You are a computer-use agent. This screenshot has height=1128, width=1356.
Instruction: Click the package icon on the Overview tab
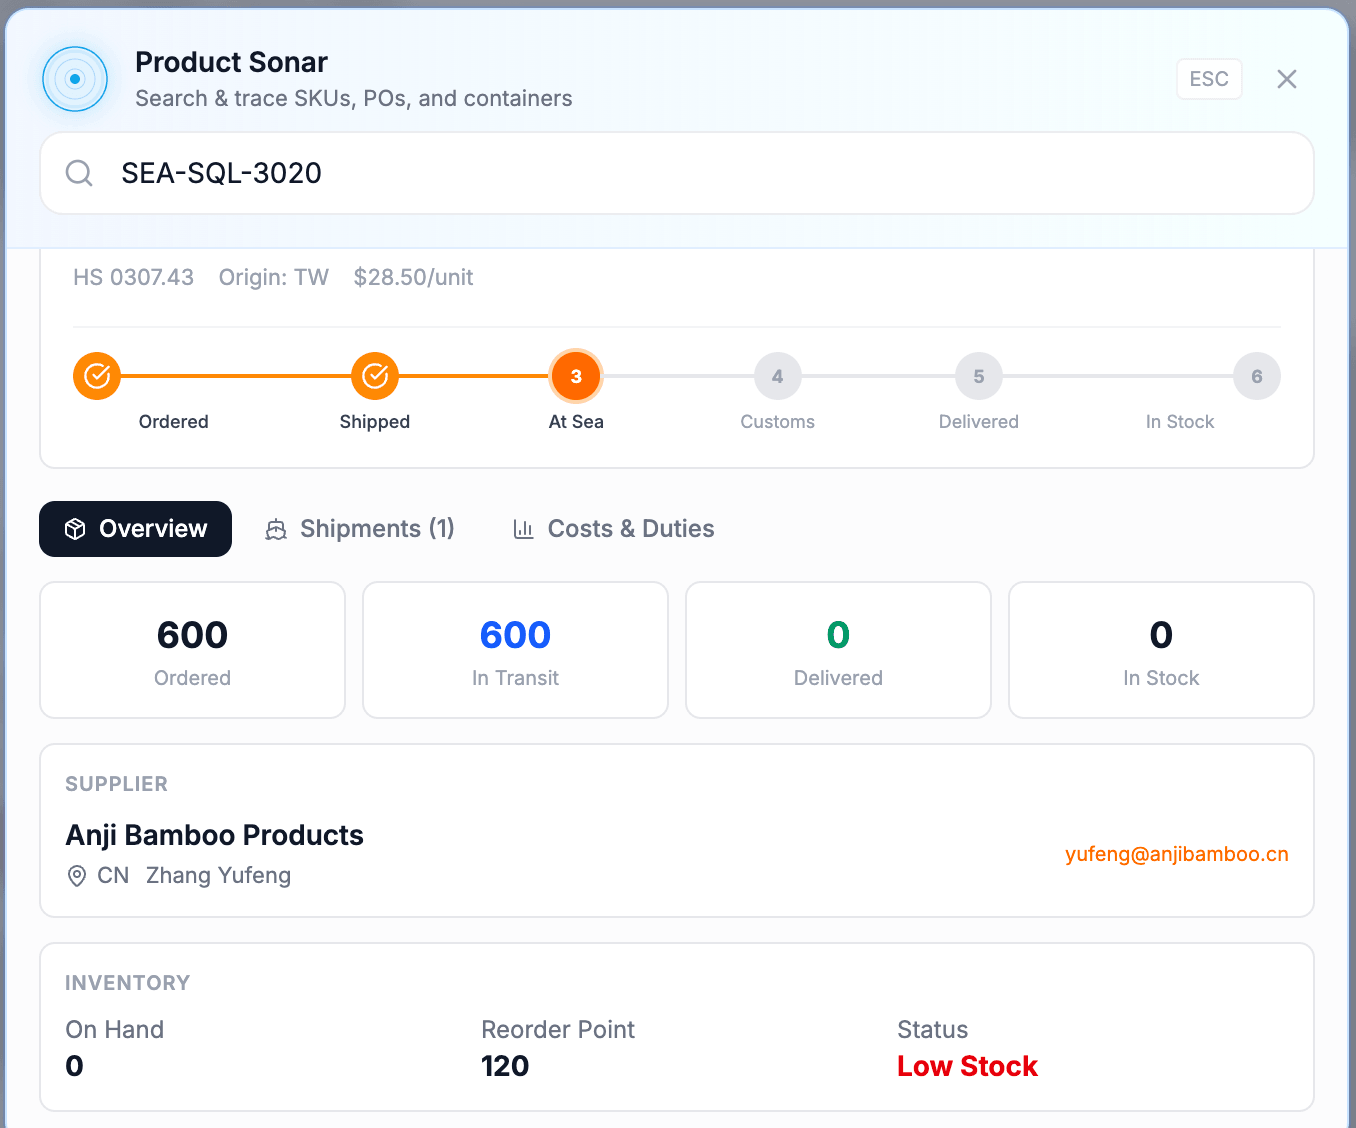tap(75, 529)
